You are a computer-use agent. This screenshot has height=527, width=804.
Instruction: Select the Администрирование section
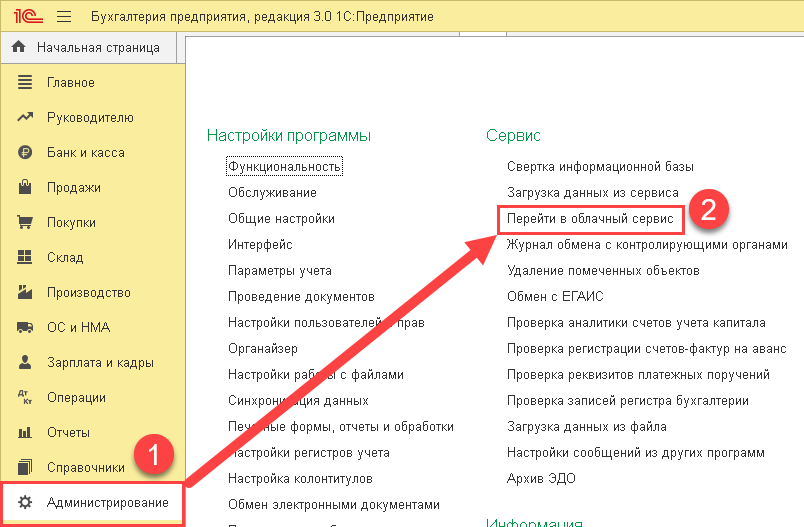[x=108, y=502]
